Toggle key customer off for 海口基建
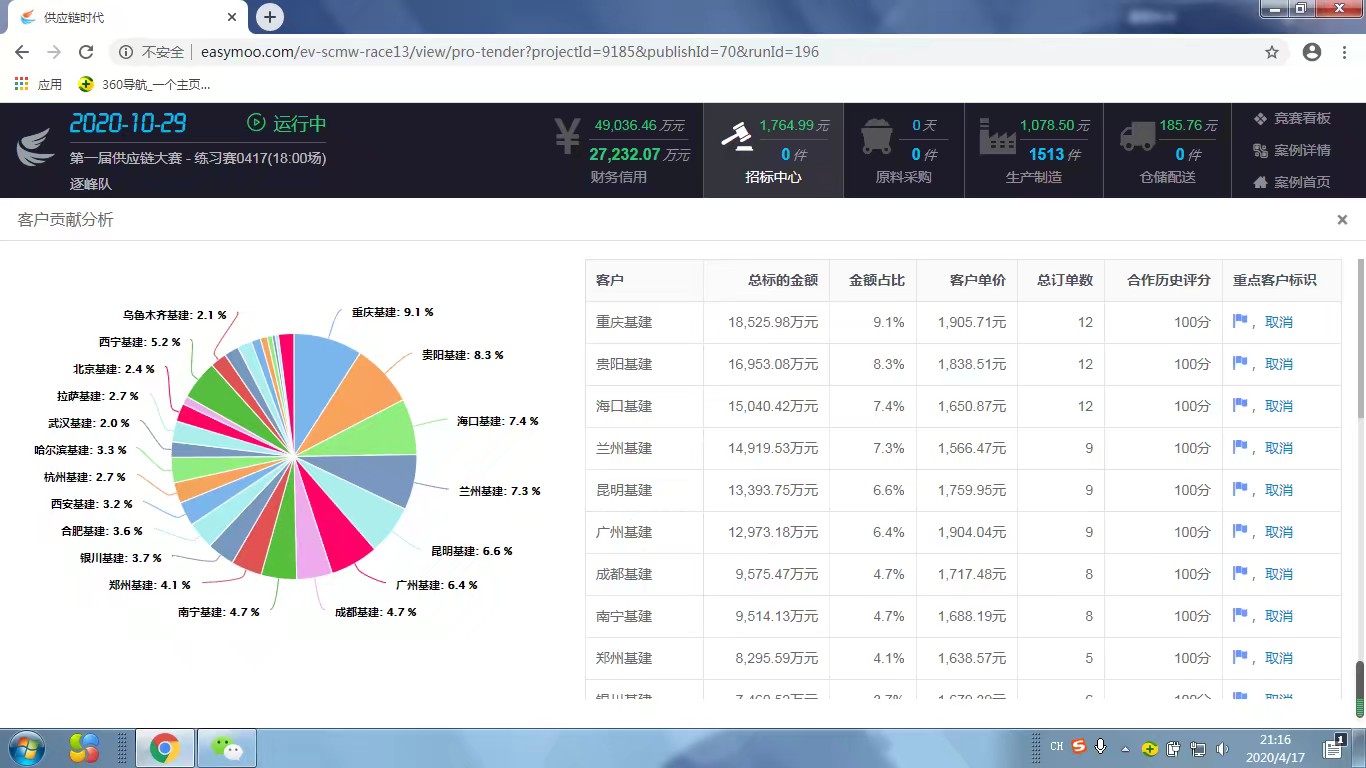 tap(1279, 406)
